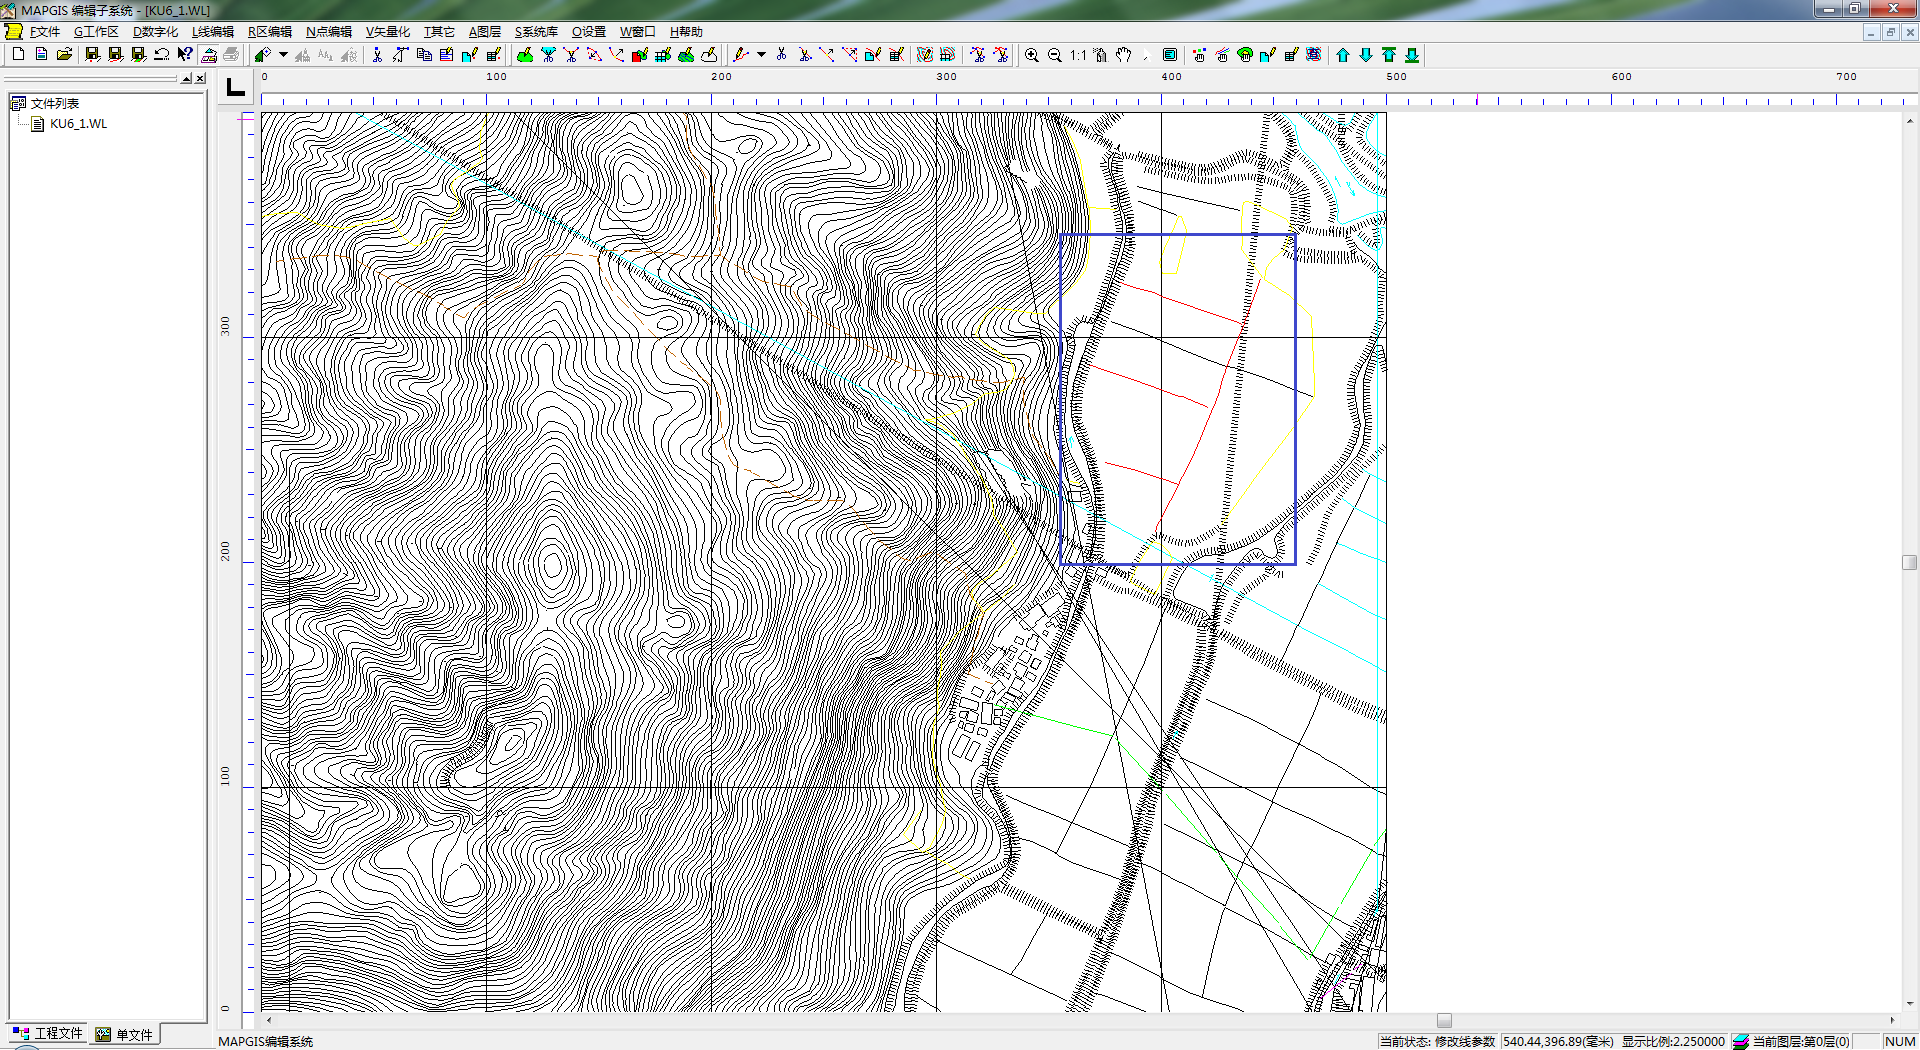The width and height of the screenshot is (1920, 1050).
Task: Click the 当前图层:第0层(0) status field
Action: click(x=1801, y=1041)
